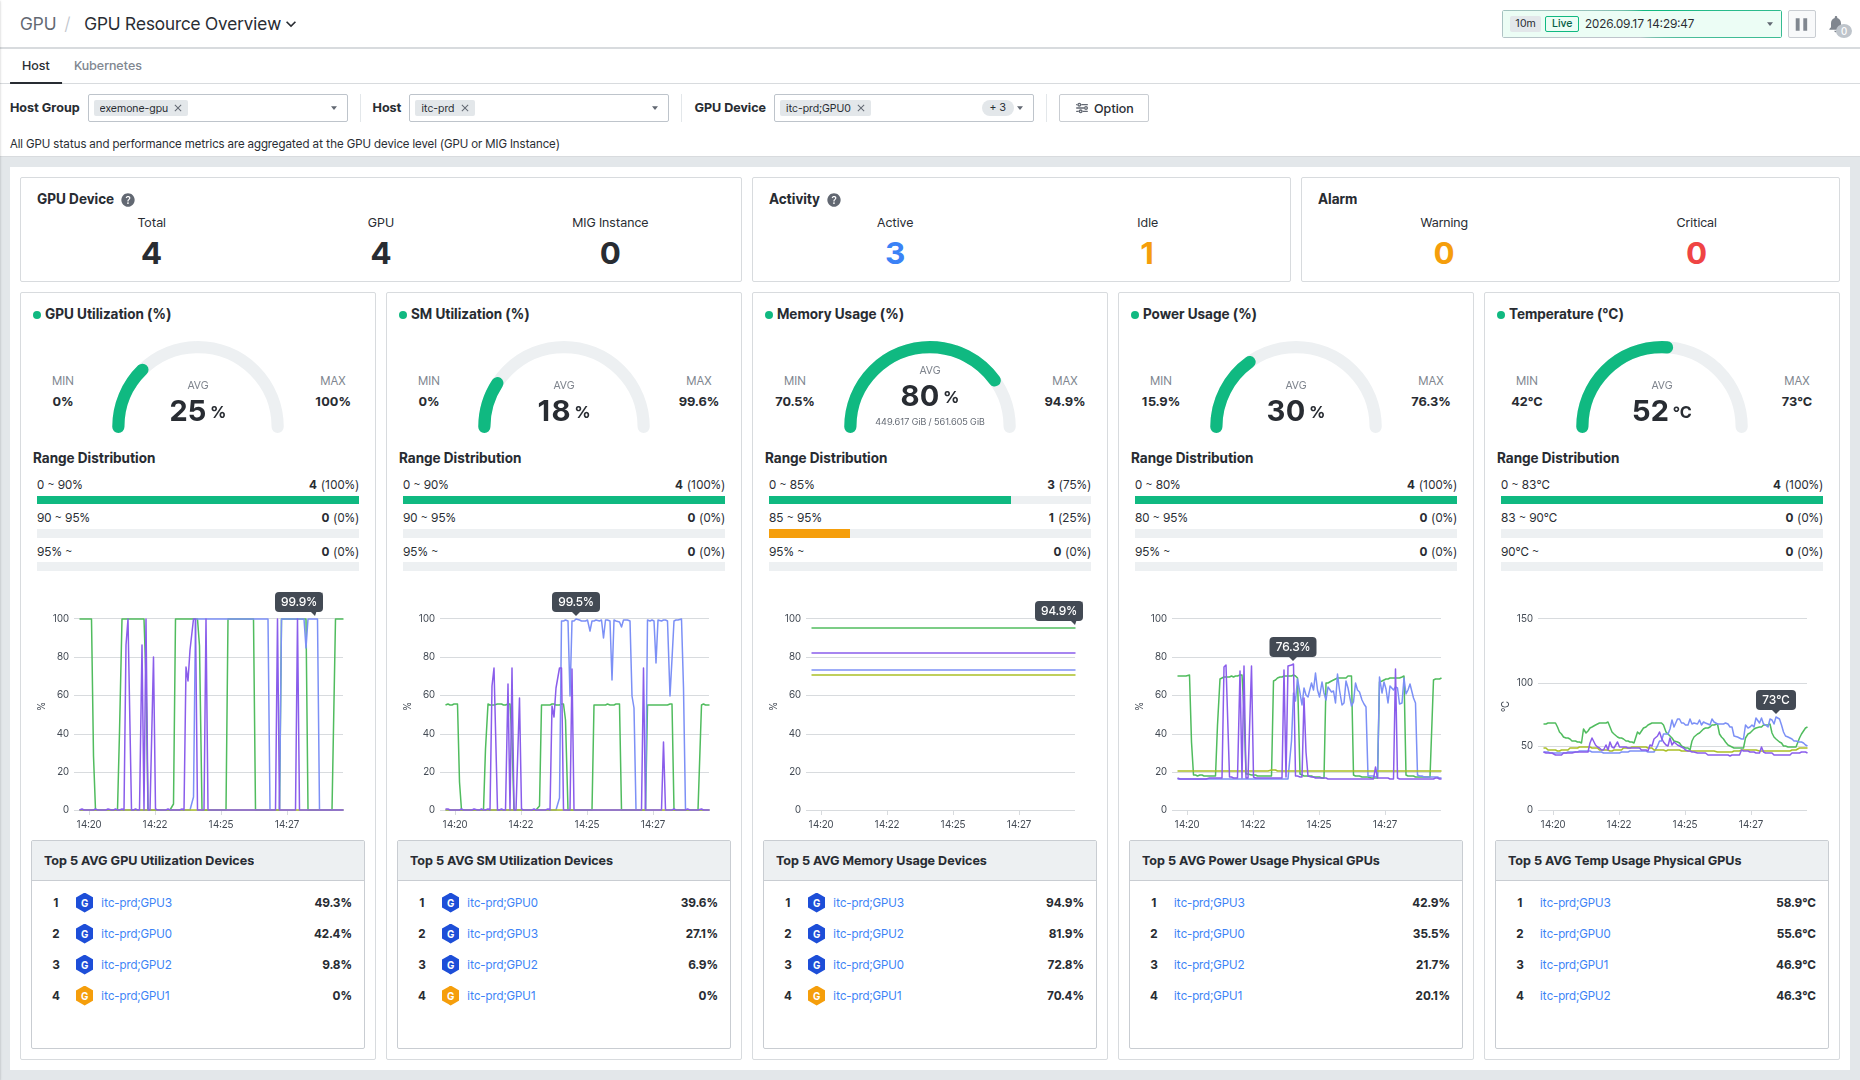Image resolution: width=1860 pixels, height=1080 pixels.
Task: Switch to the Host tab
Action: pyautogui.click(x=36, y=66)
